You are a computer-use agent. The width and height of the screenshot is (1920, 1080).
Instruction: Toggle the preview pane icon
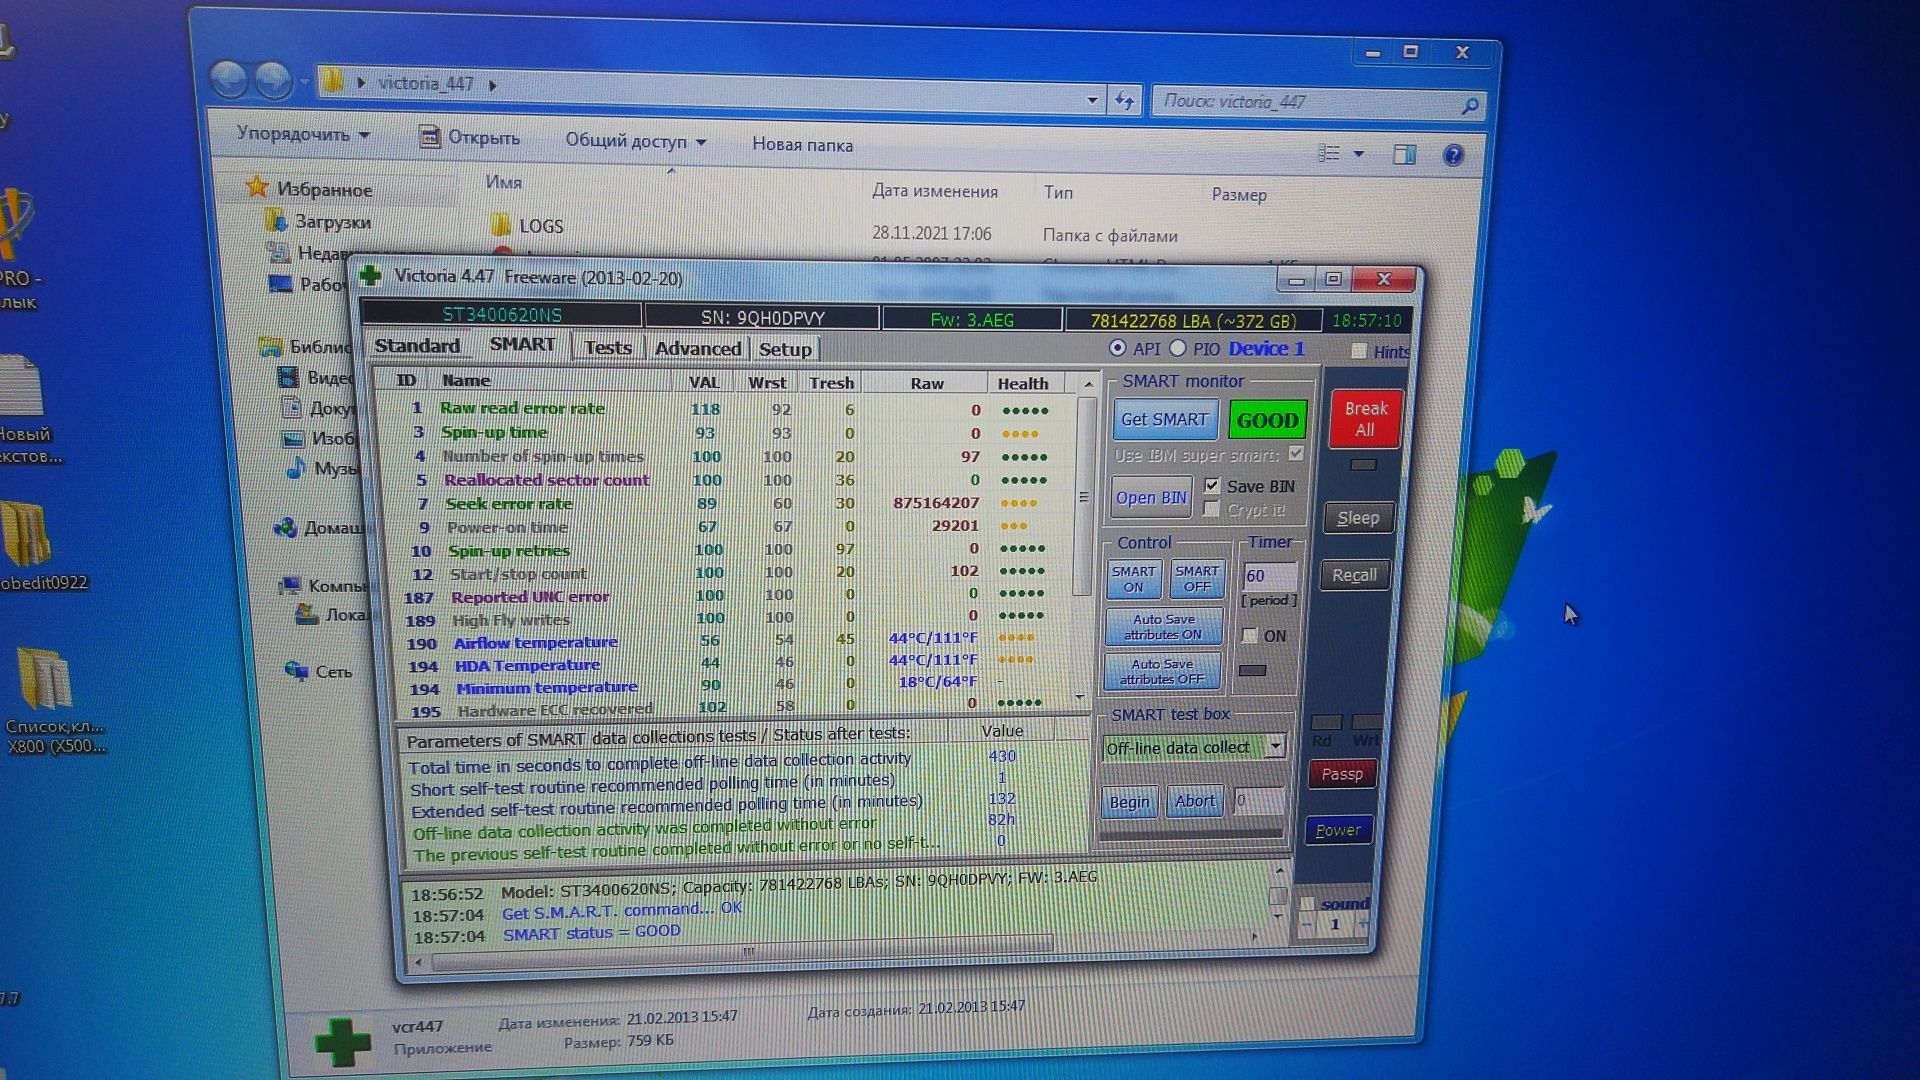(x=1404, y=154)
